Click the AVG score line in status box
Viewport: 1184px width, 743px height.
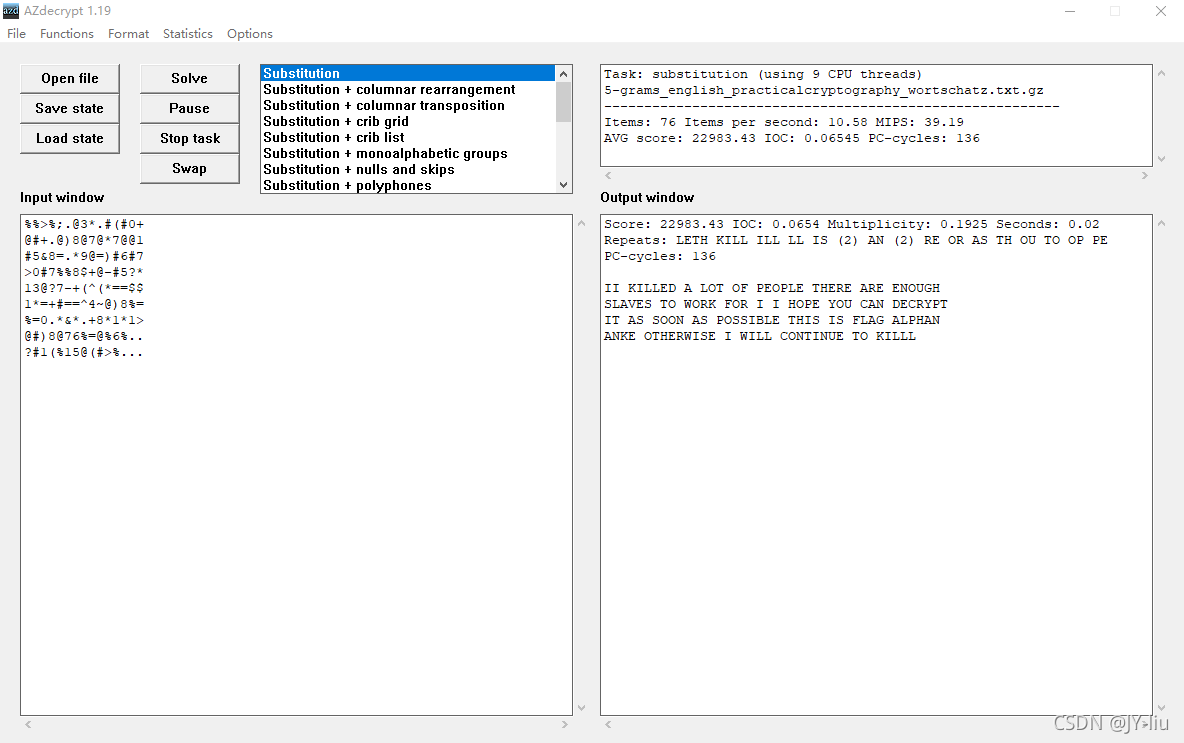(x=791, y=138)
